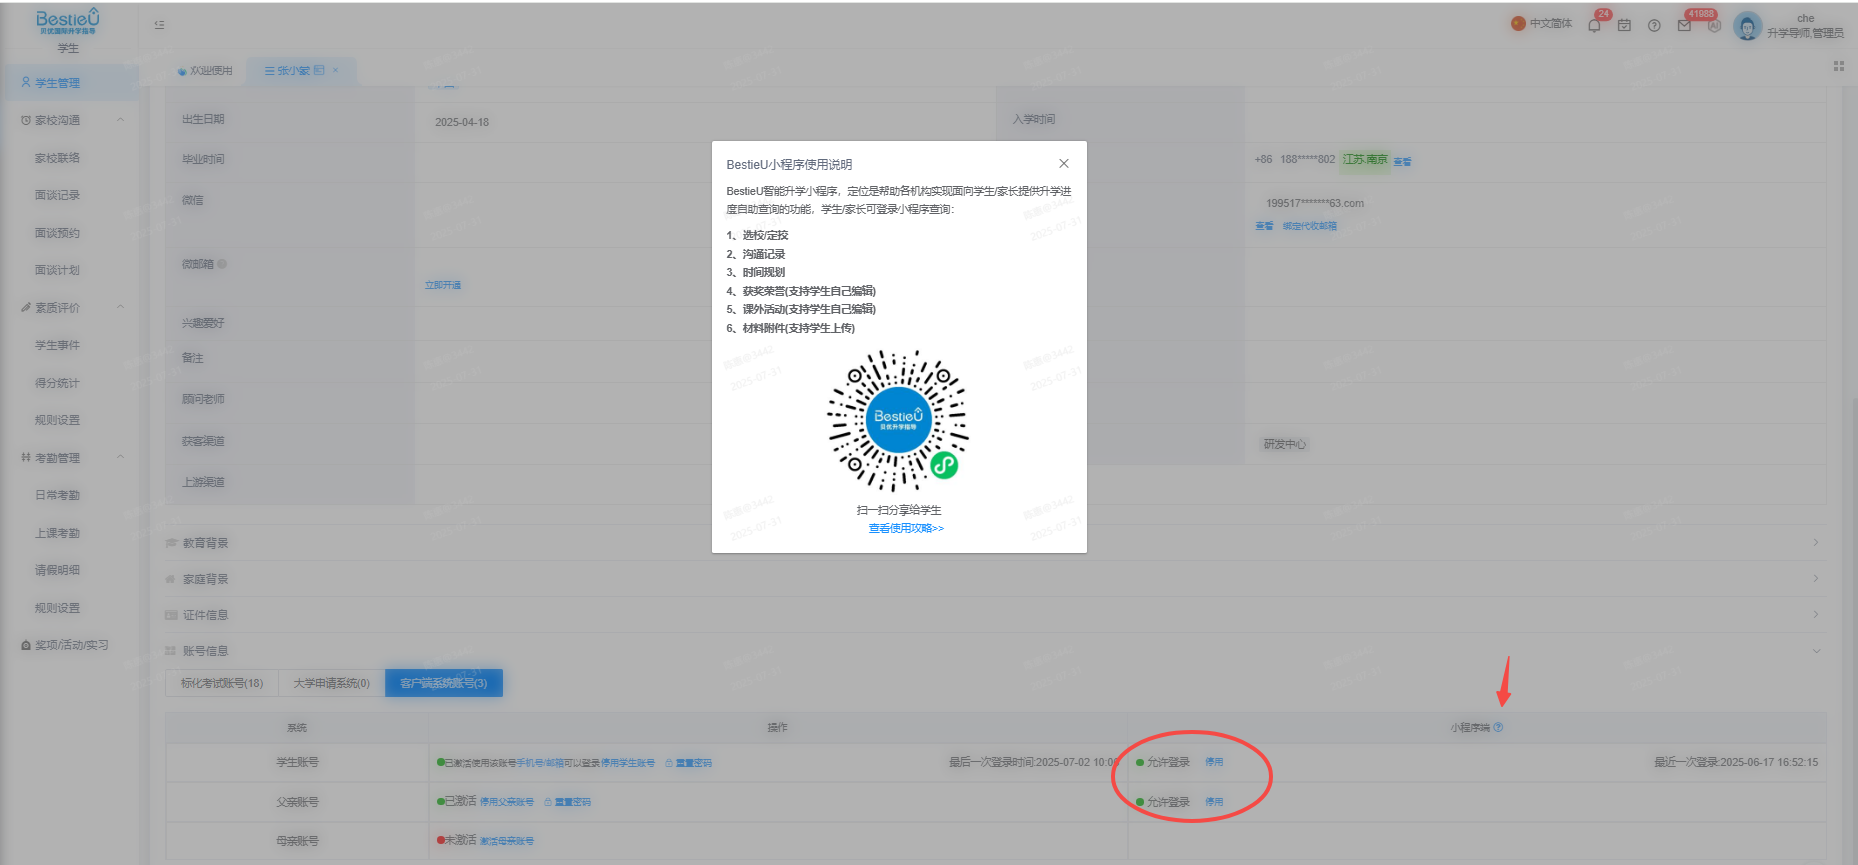Switch to the 大学申请系统(0) tab
Screen dimensions: 1858x865
[331, 683]
